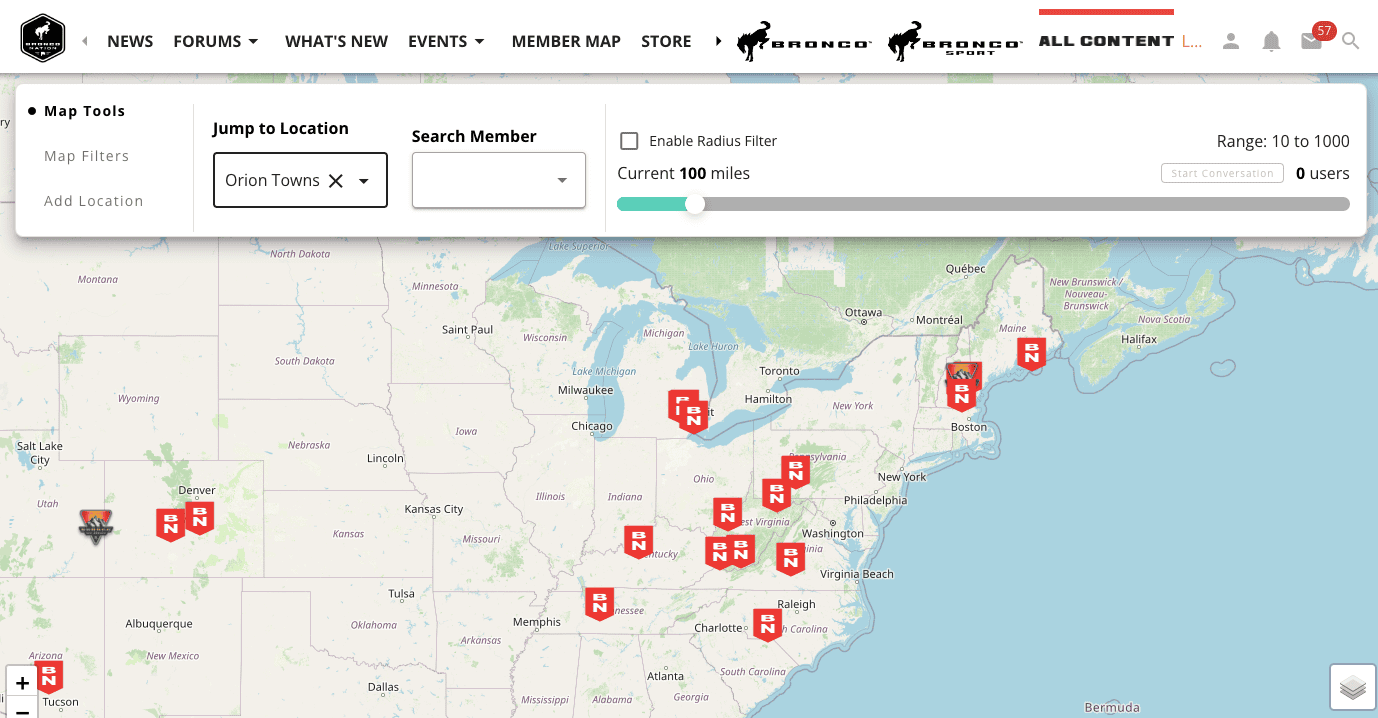
Task: Open the Search Member dropdown
Action: (562, 180)
